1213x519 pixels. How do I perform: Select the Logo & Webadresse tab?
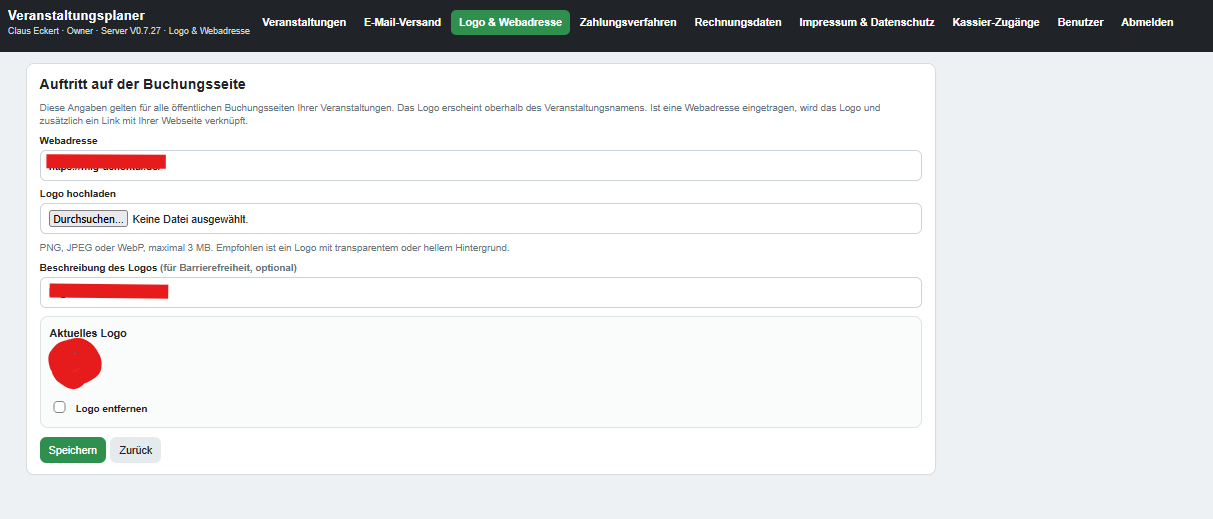point(510,22)
